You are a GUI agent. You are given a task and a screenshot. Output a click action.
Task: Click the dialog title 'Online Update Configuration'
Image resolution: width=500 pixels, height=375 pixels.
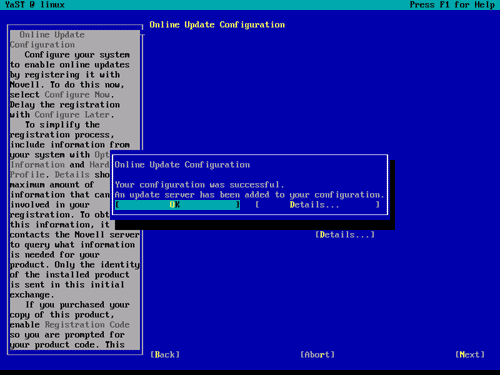pos(182,165)
